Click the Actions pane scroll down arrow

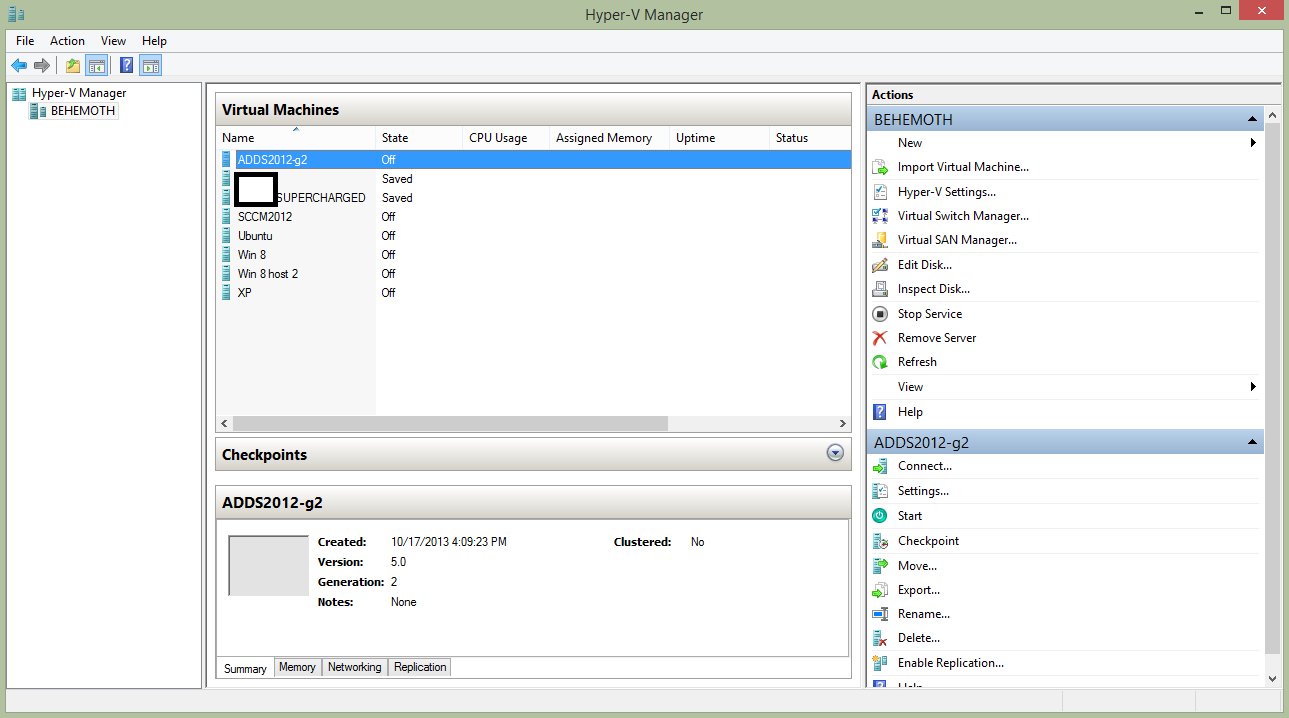(x=1272, y=678)
